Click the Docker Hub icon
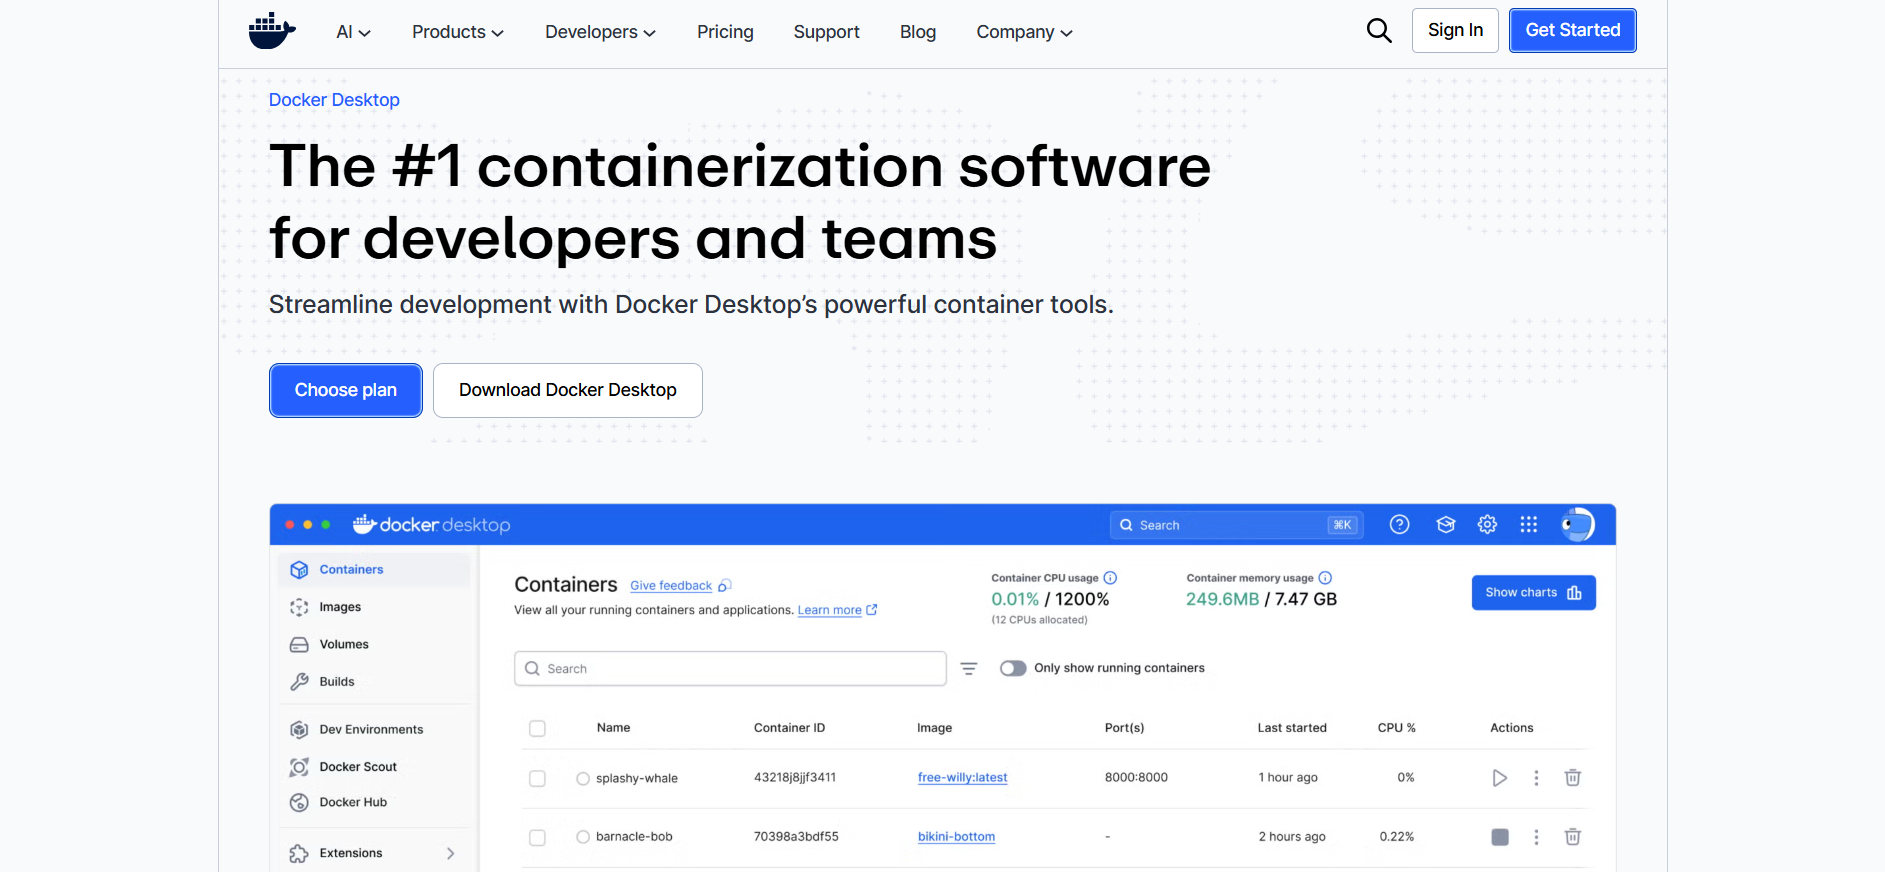This screenshot has height=872, width=1885. [299, 803]
